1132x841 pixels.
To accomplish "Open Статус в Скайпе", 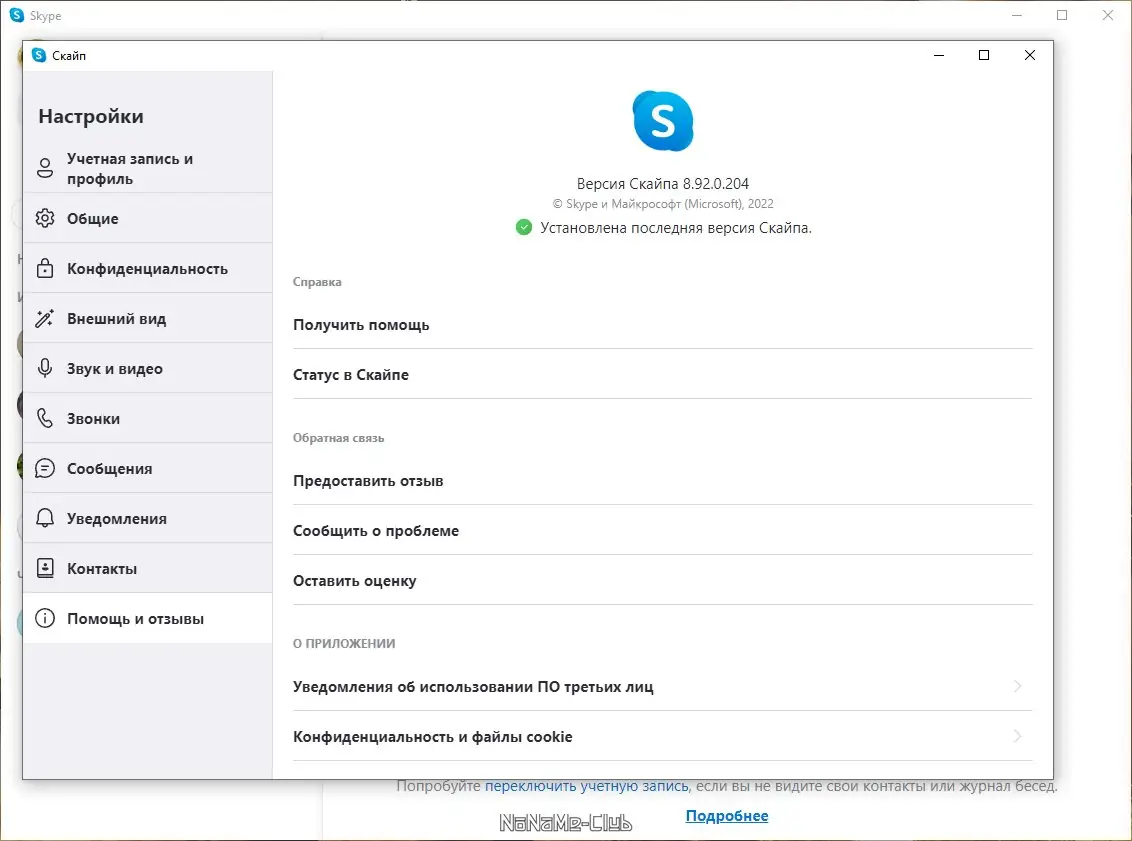I will (663, 375).
